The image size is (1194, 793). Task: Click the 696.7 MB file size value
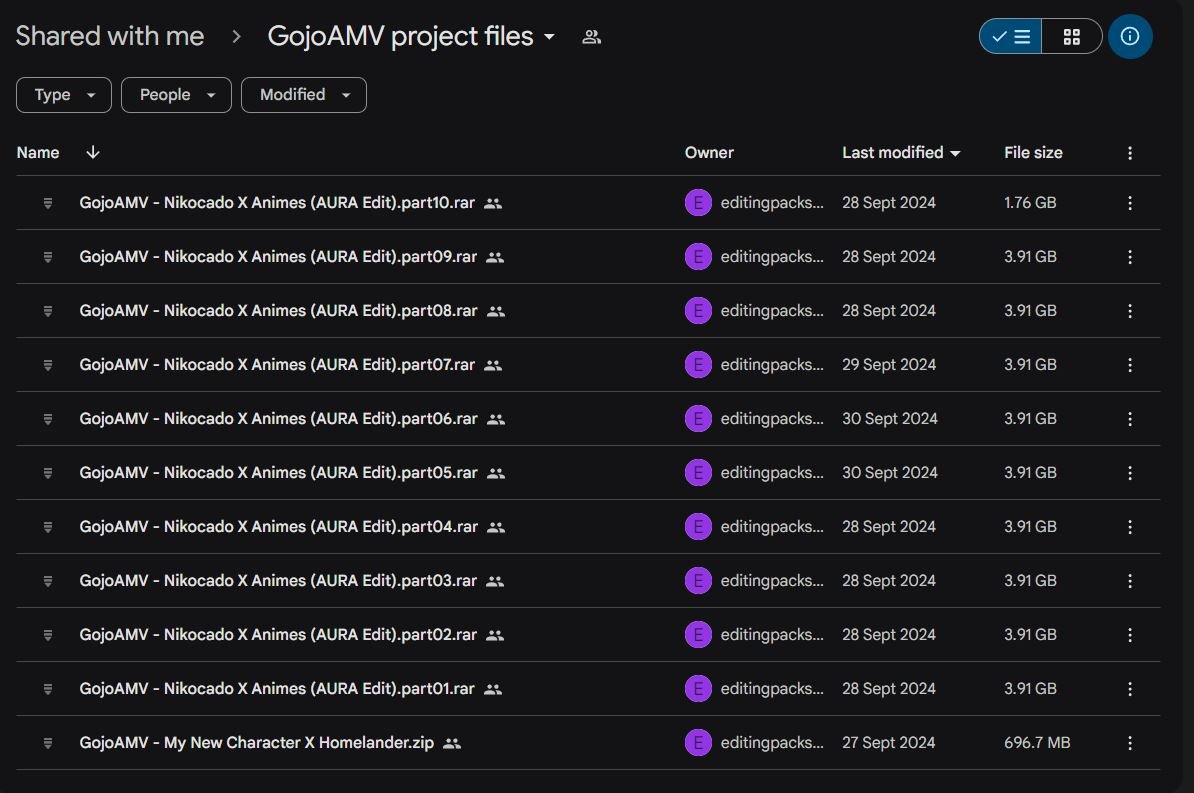(1037, 743)
